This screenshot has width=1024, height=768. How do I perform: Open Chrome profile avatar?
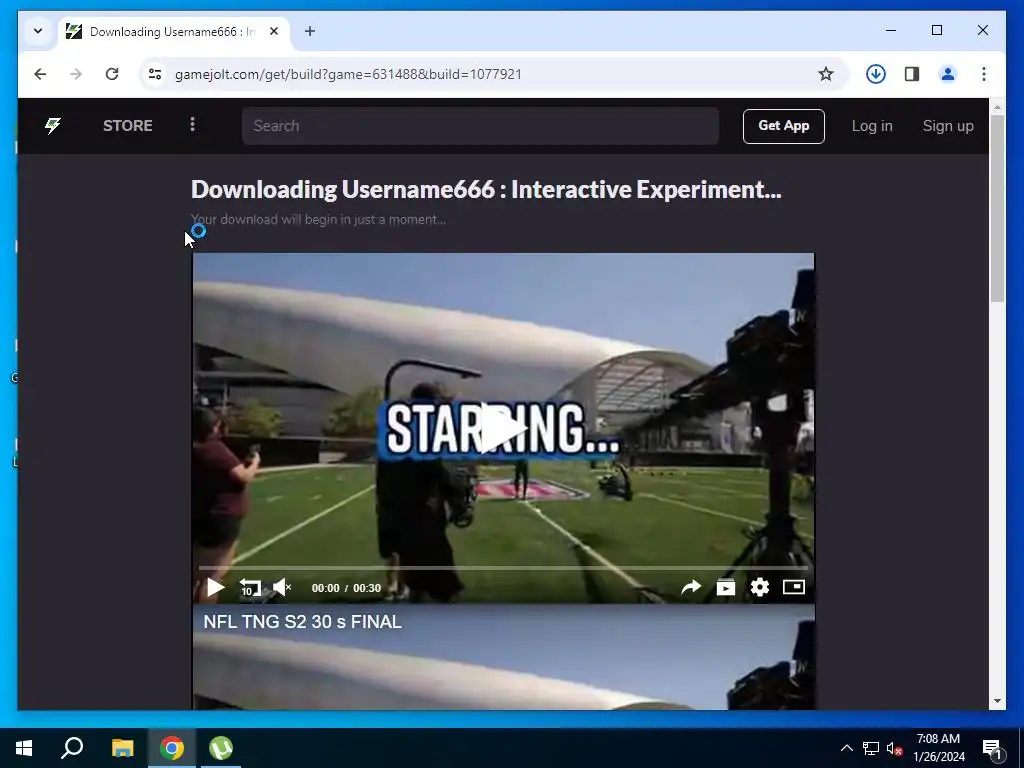pyautogui.click(x=948, y=74)
